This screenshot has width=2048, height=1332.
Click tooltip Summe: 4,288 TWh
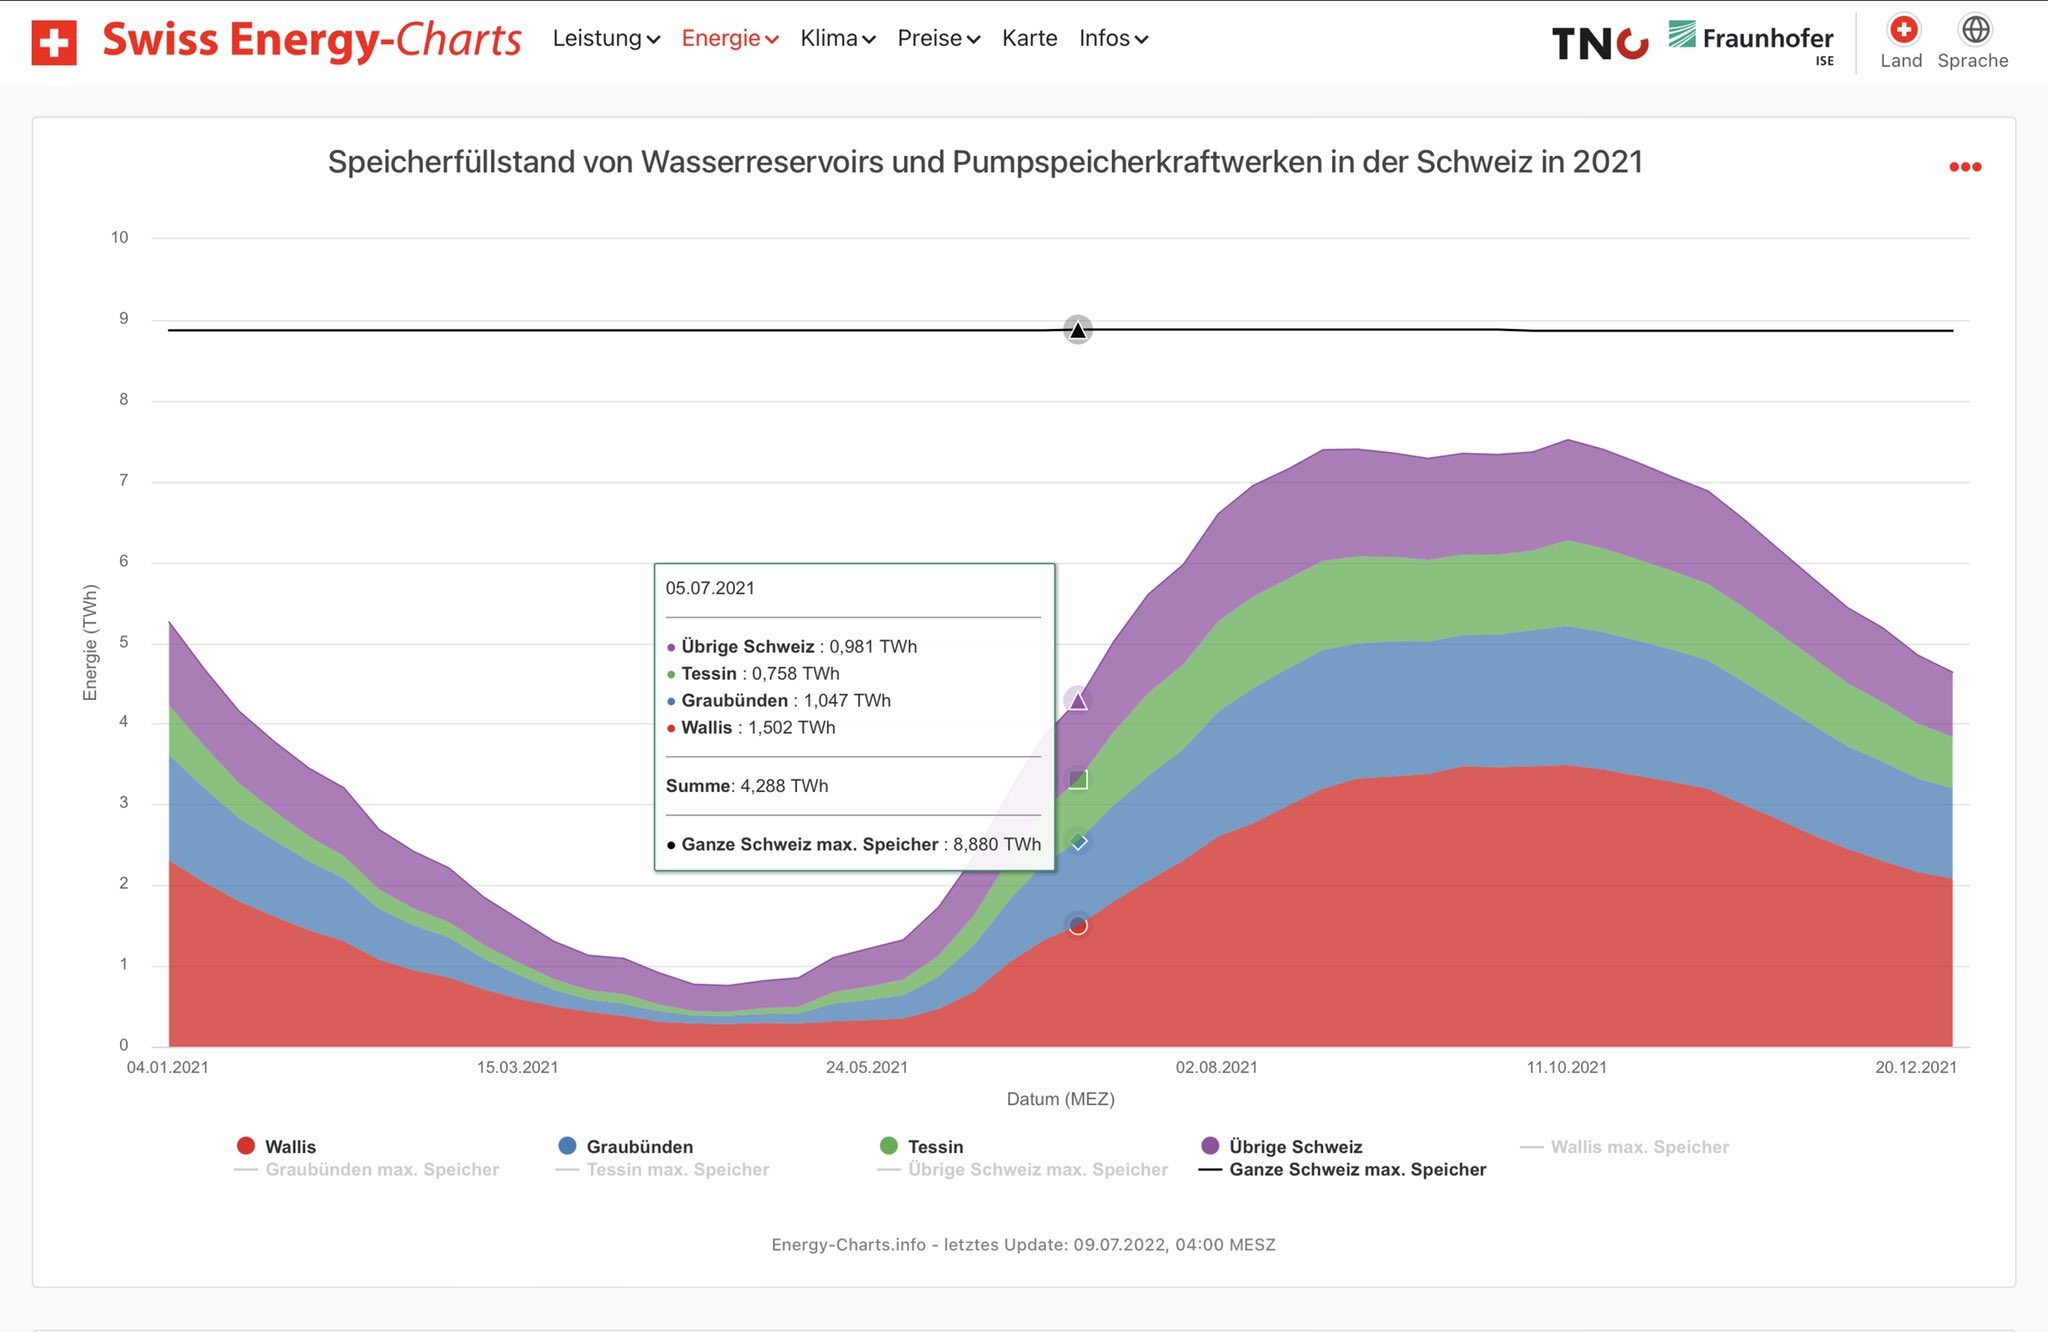point(747,786)
